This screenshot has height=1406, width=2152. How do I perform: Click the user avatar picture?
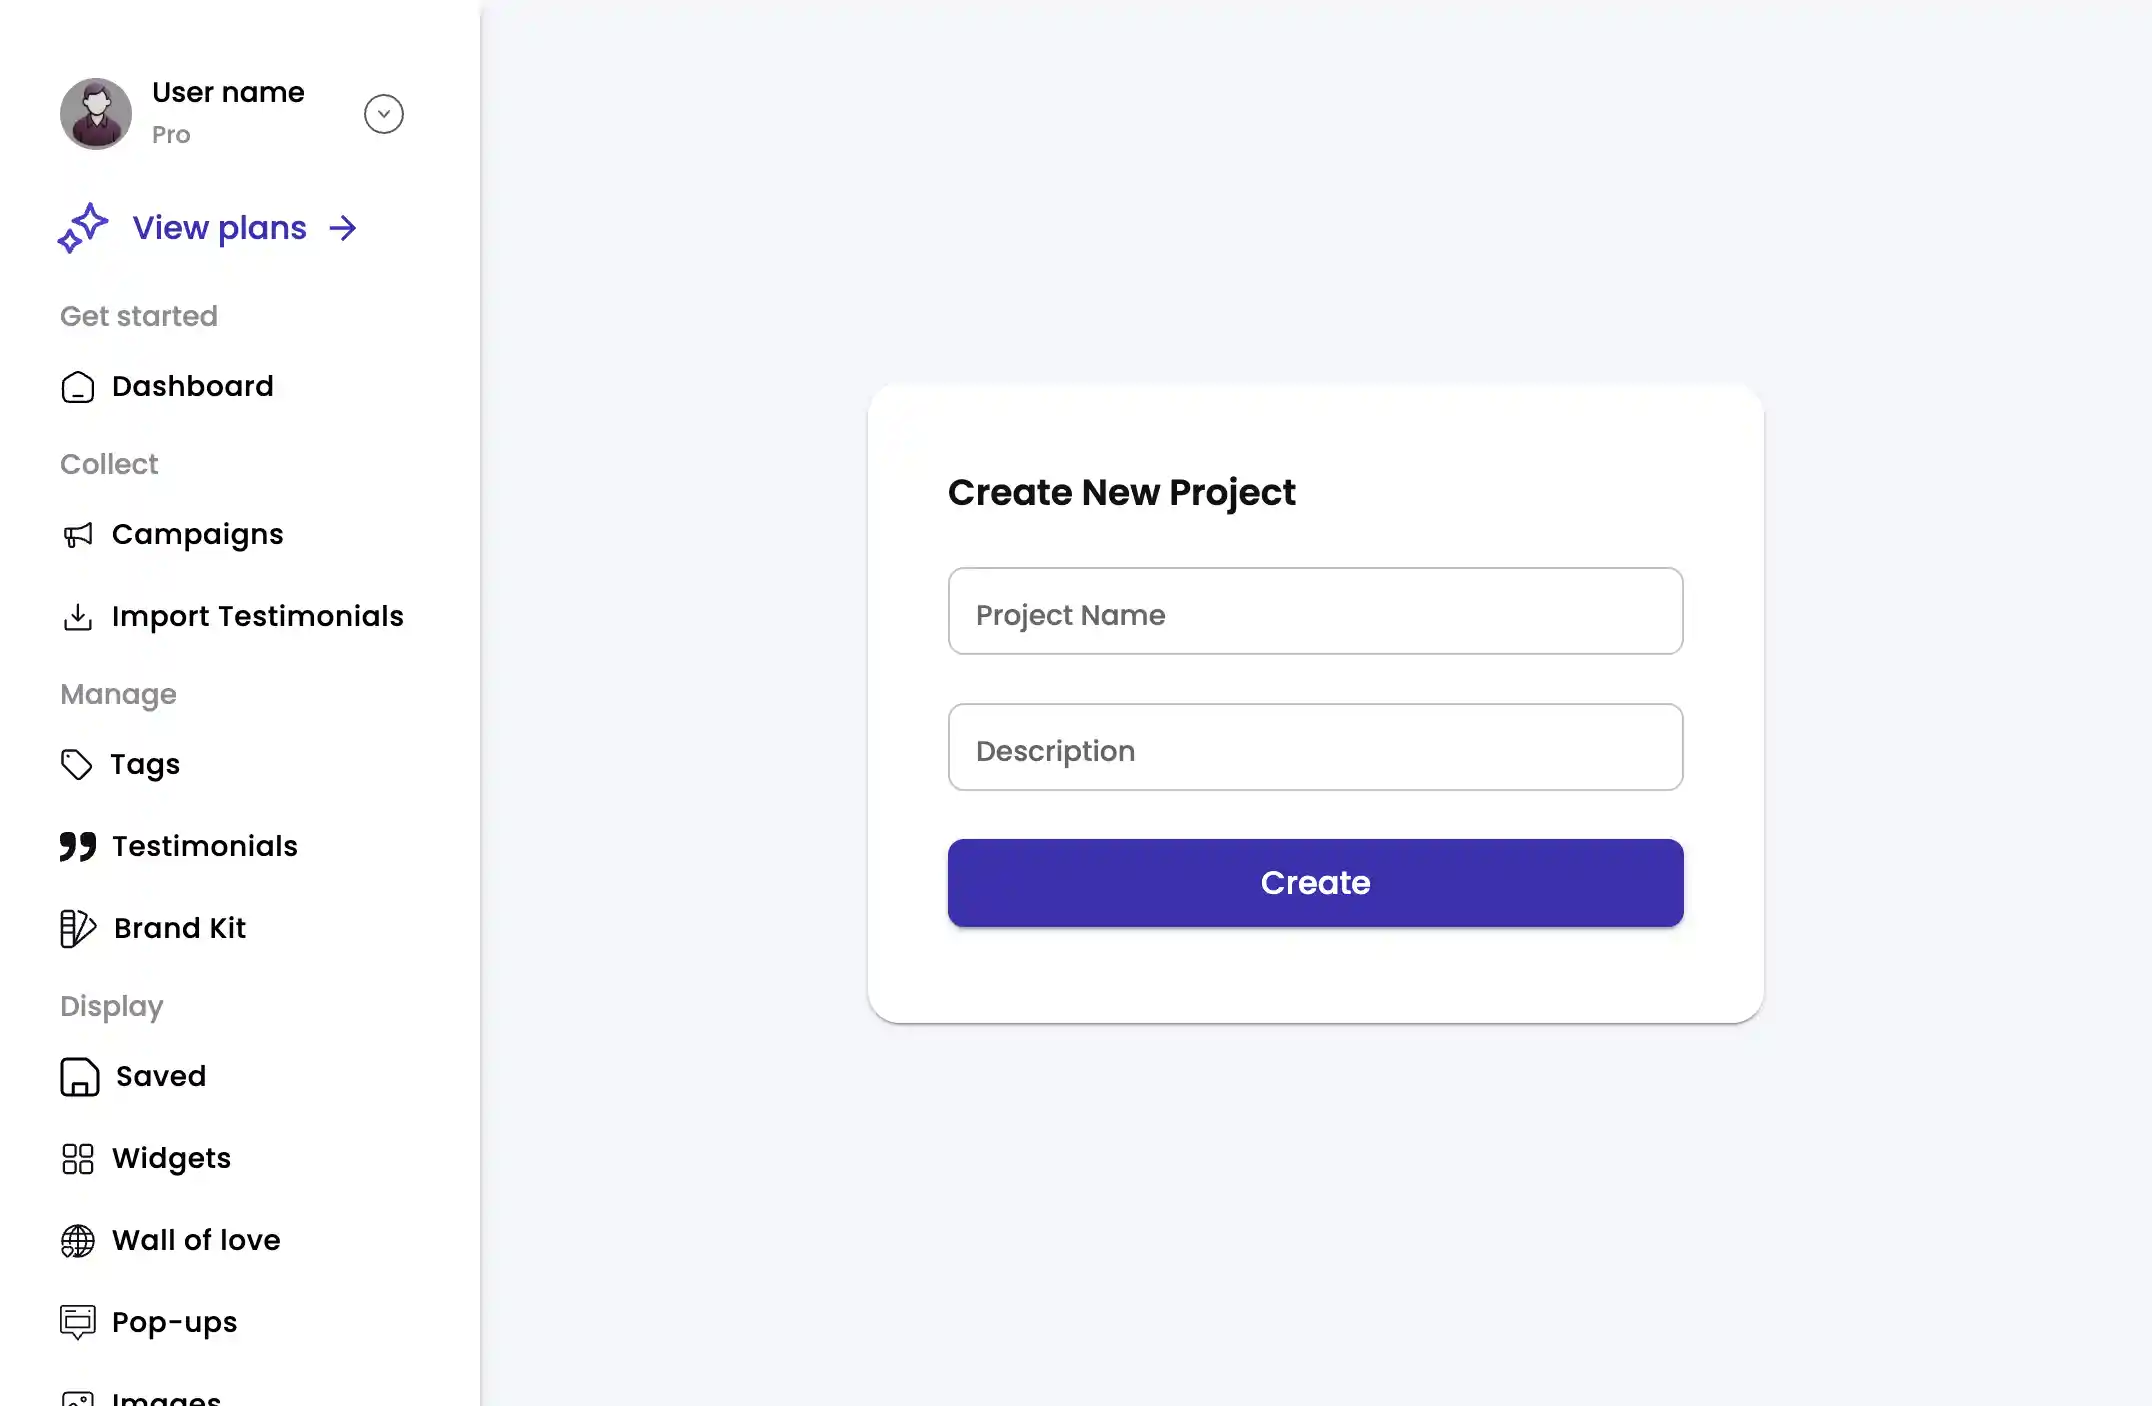pyautogui.click(x=95, y=113)
